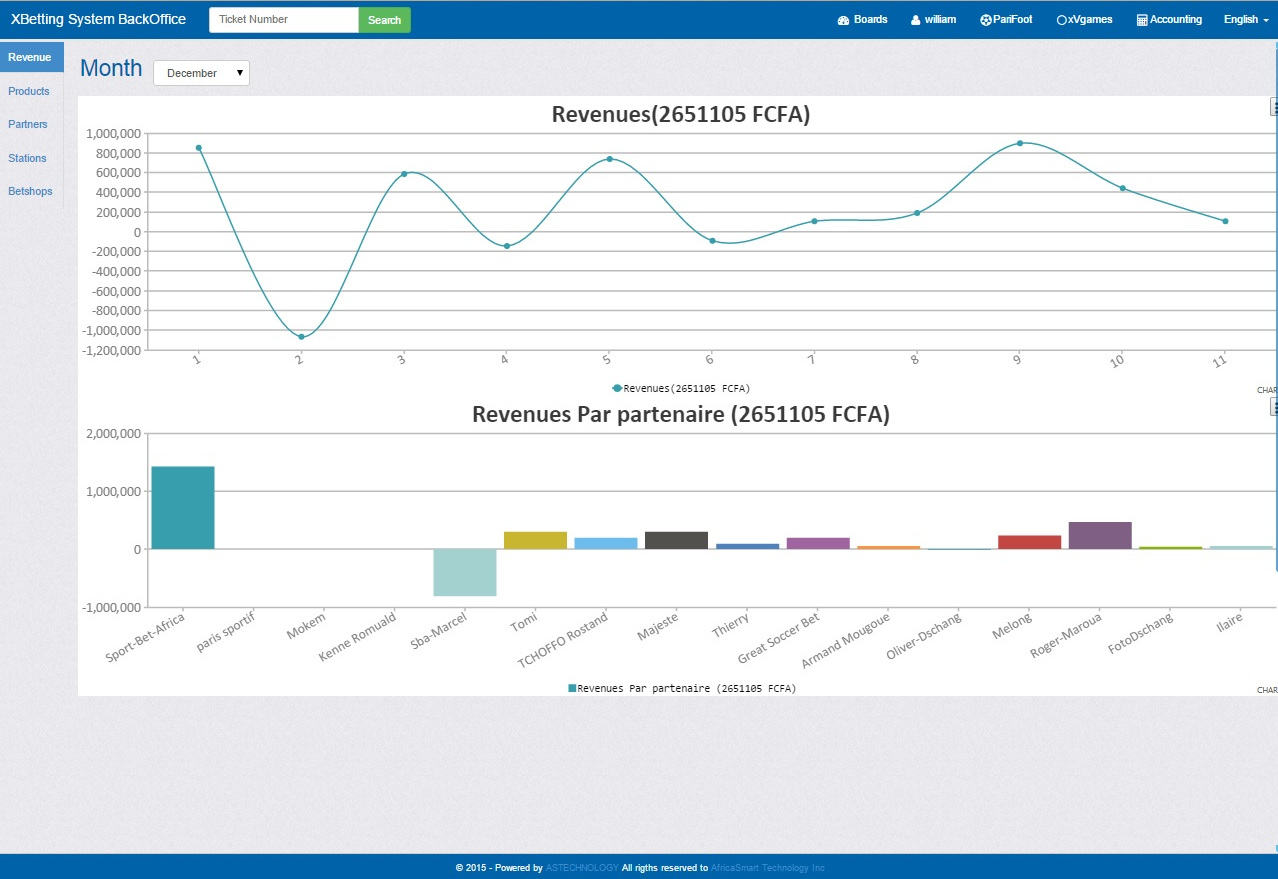Go to Products in the sidebar
Viewport: 1278px width, 879px height.
tap(29, 91)
